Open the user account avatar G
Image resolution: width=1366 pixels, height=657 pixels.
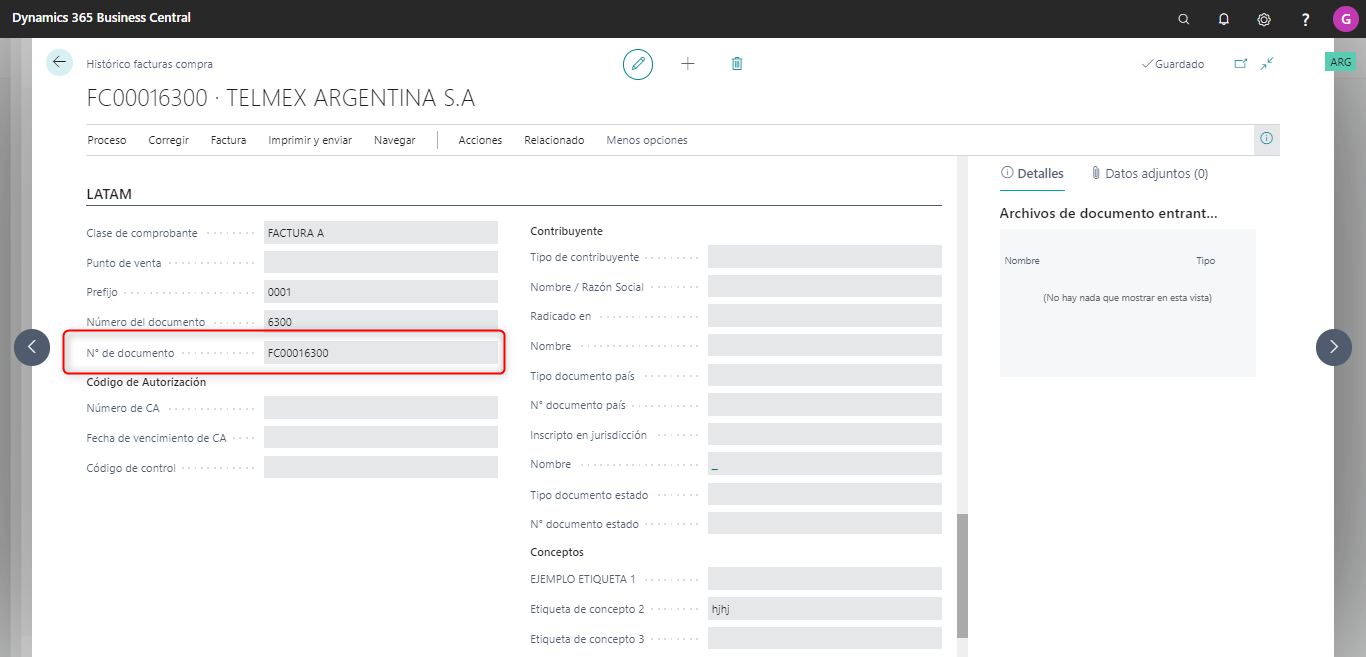point(1345,19)
